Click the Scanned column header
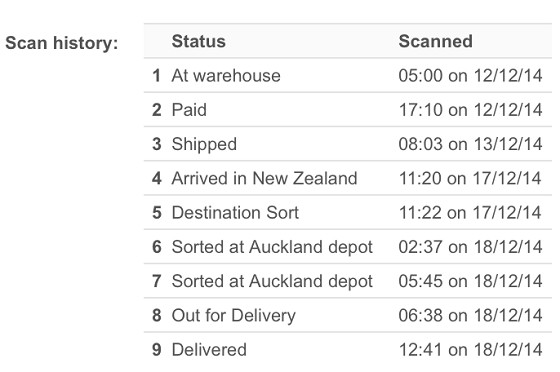560x372 pixels. 435,41
